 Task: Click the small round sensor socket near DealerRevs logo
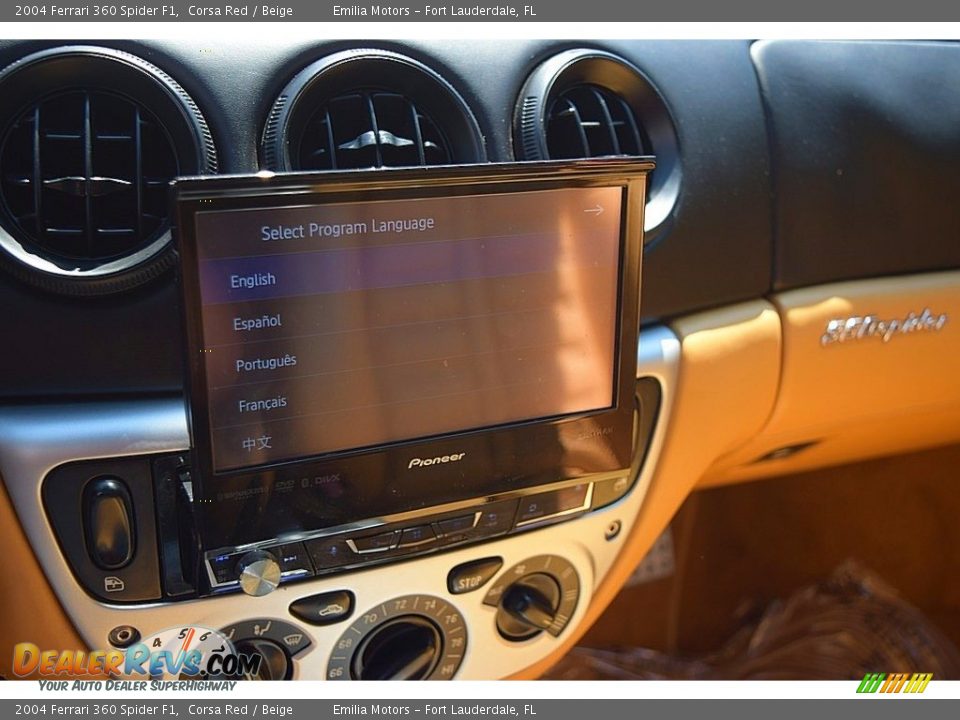click(x=124, y=636)
